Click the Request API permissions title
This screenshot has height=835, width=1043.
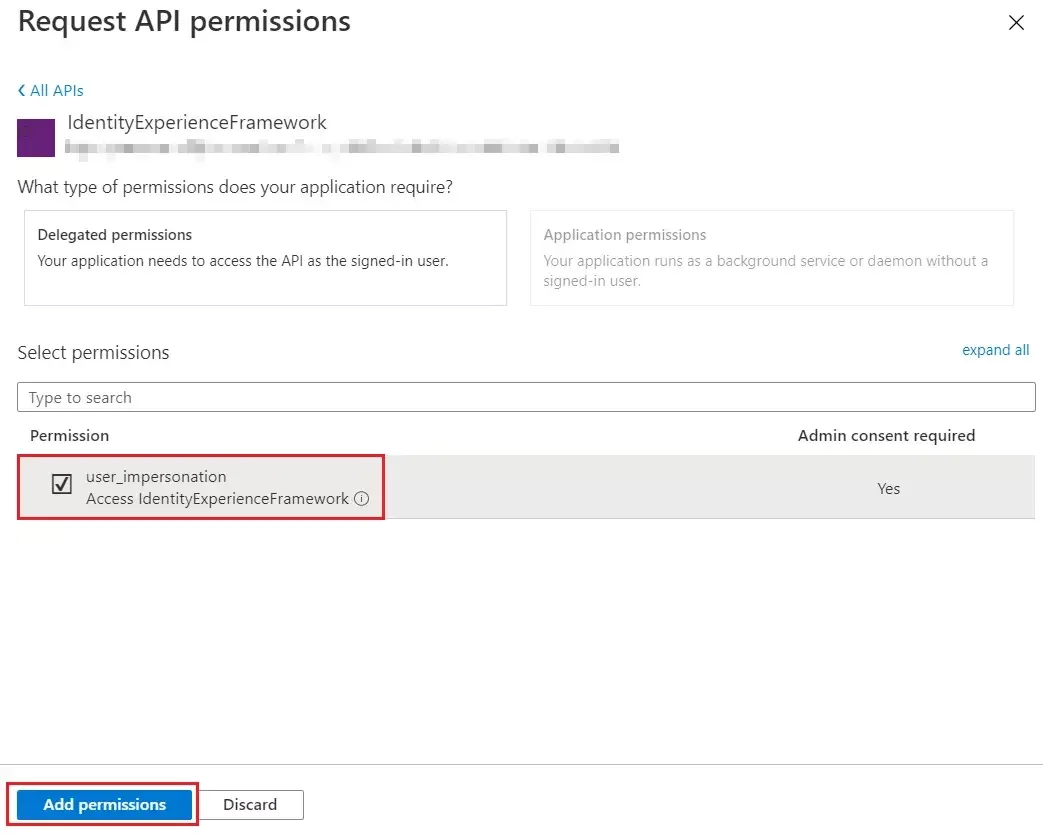tap(183, 21)
